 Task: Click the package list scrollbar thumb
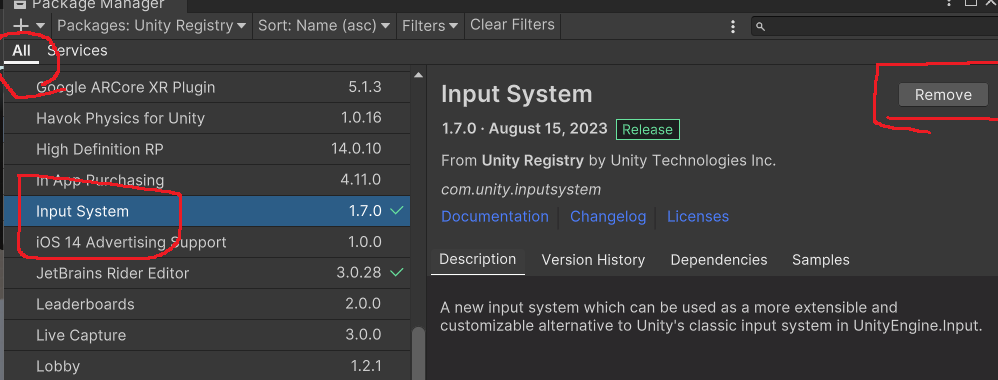pos(418,353)
